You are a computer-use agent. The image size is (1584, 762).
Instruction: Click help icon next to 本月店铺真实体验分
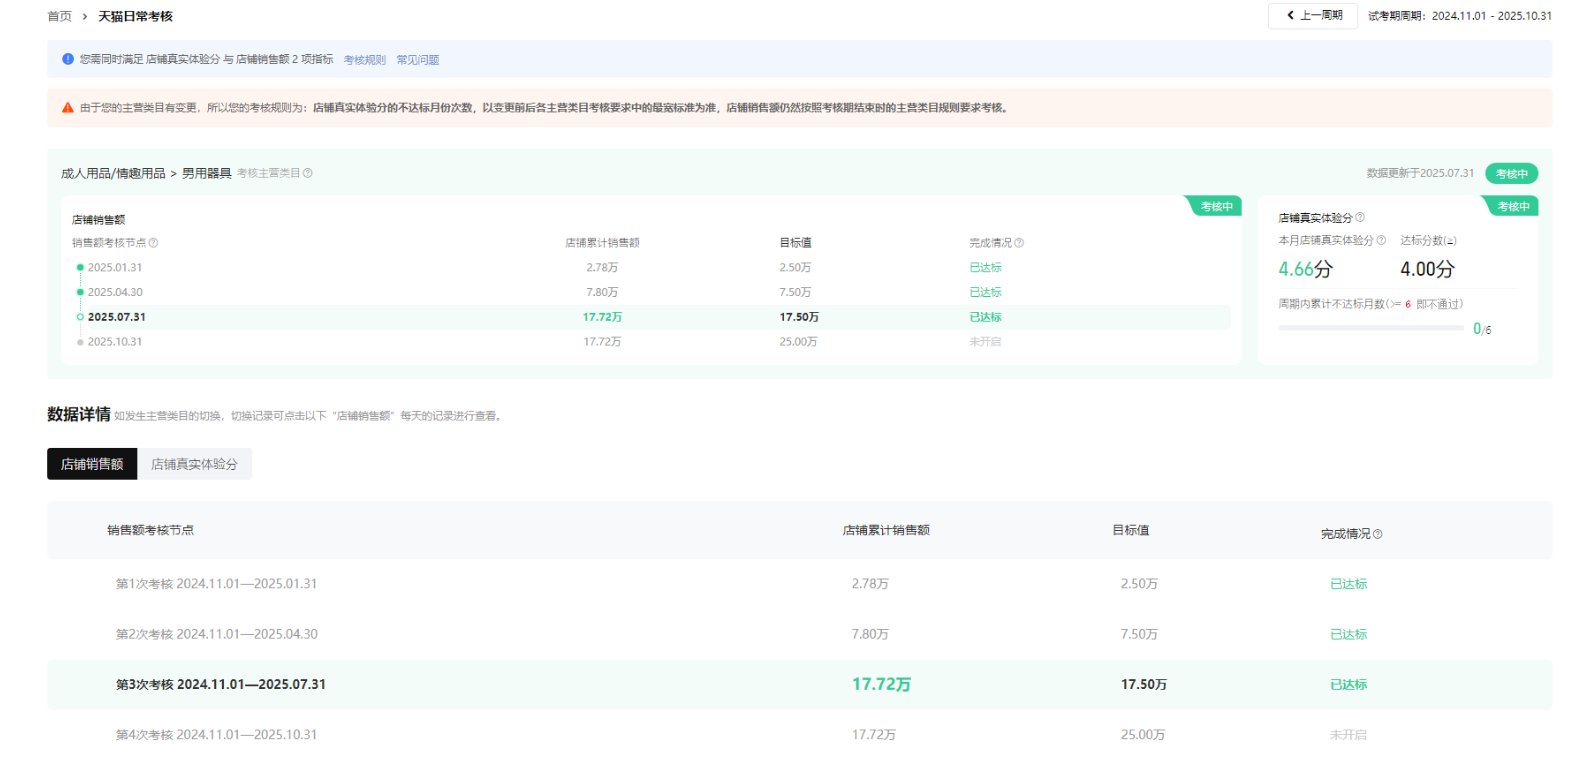(x=1381, y=240)
